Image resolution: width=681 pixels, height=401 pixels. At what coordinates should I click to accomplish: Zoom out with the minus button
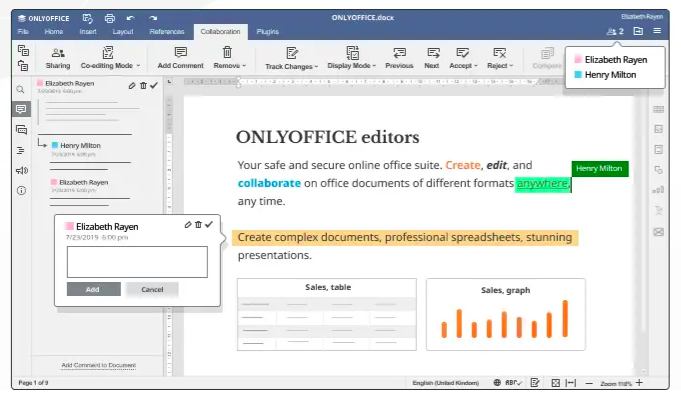point(589,383)
